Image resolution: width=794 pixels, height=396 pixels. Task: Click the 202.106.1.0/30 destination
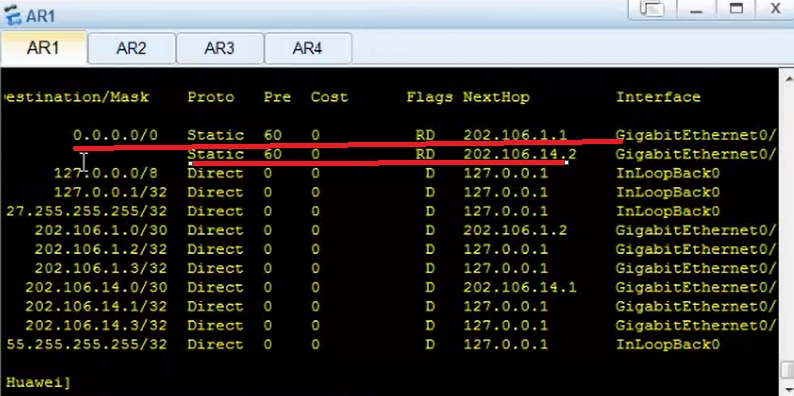[101, 230]
